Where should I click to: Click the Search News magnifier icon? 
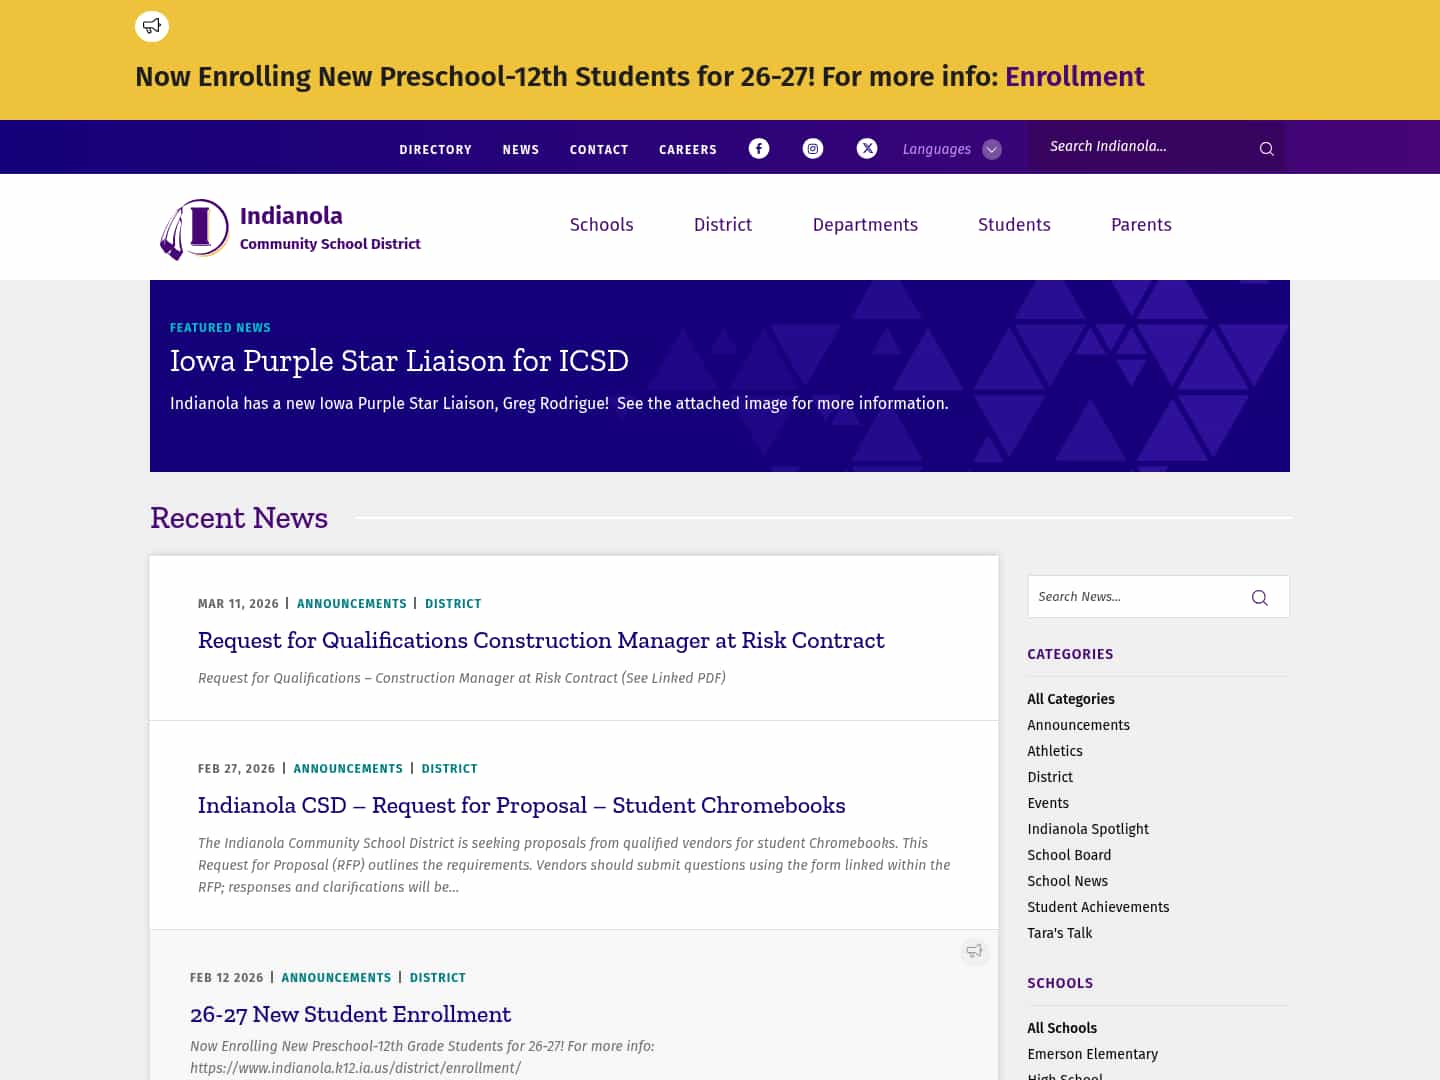1259,597
